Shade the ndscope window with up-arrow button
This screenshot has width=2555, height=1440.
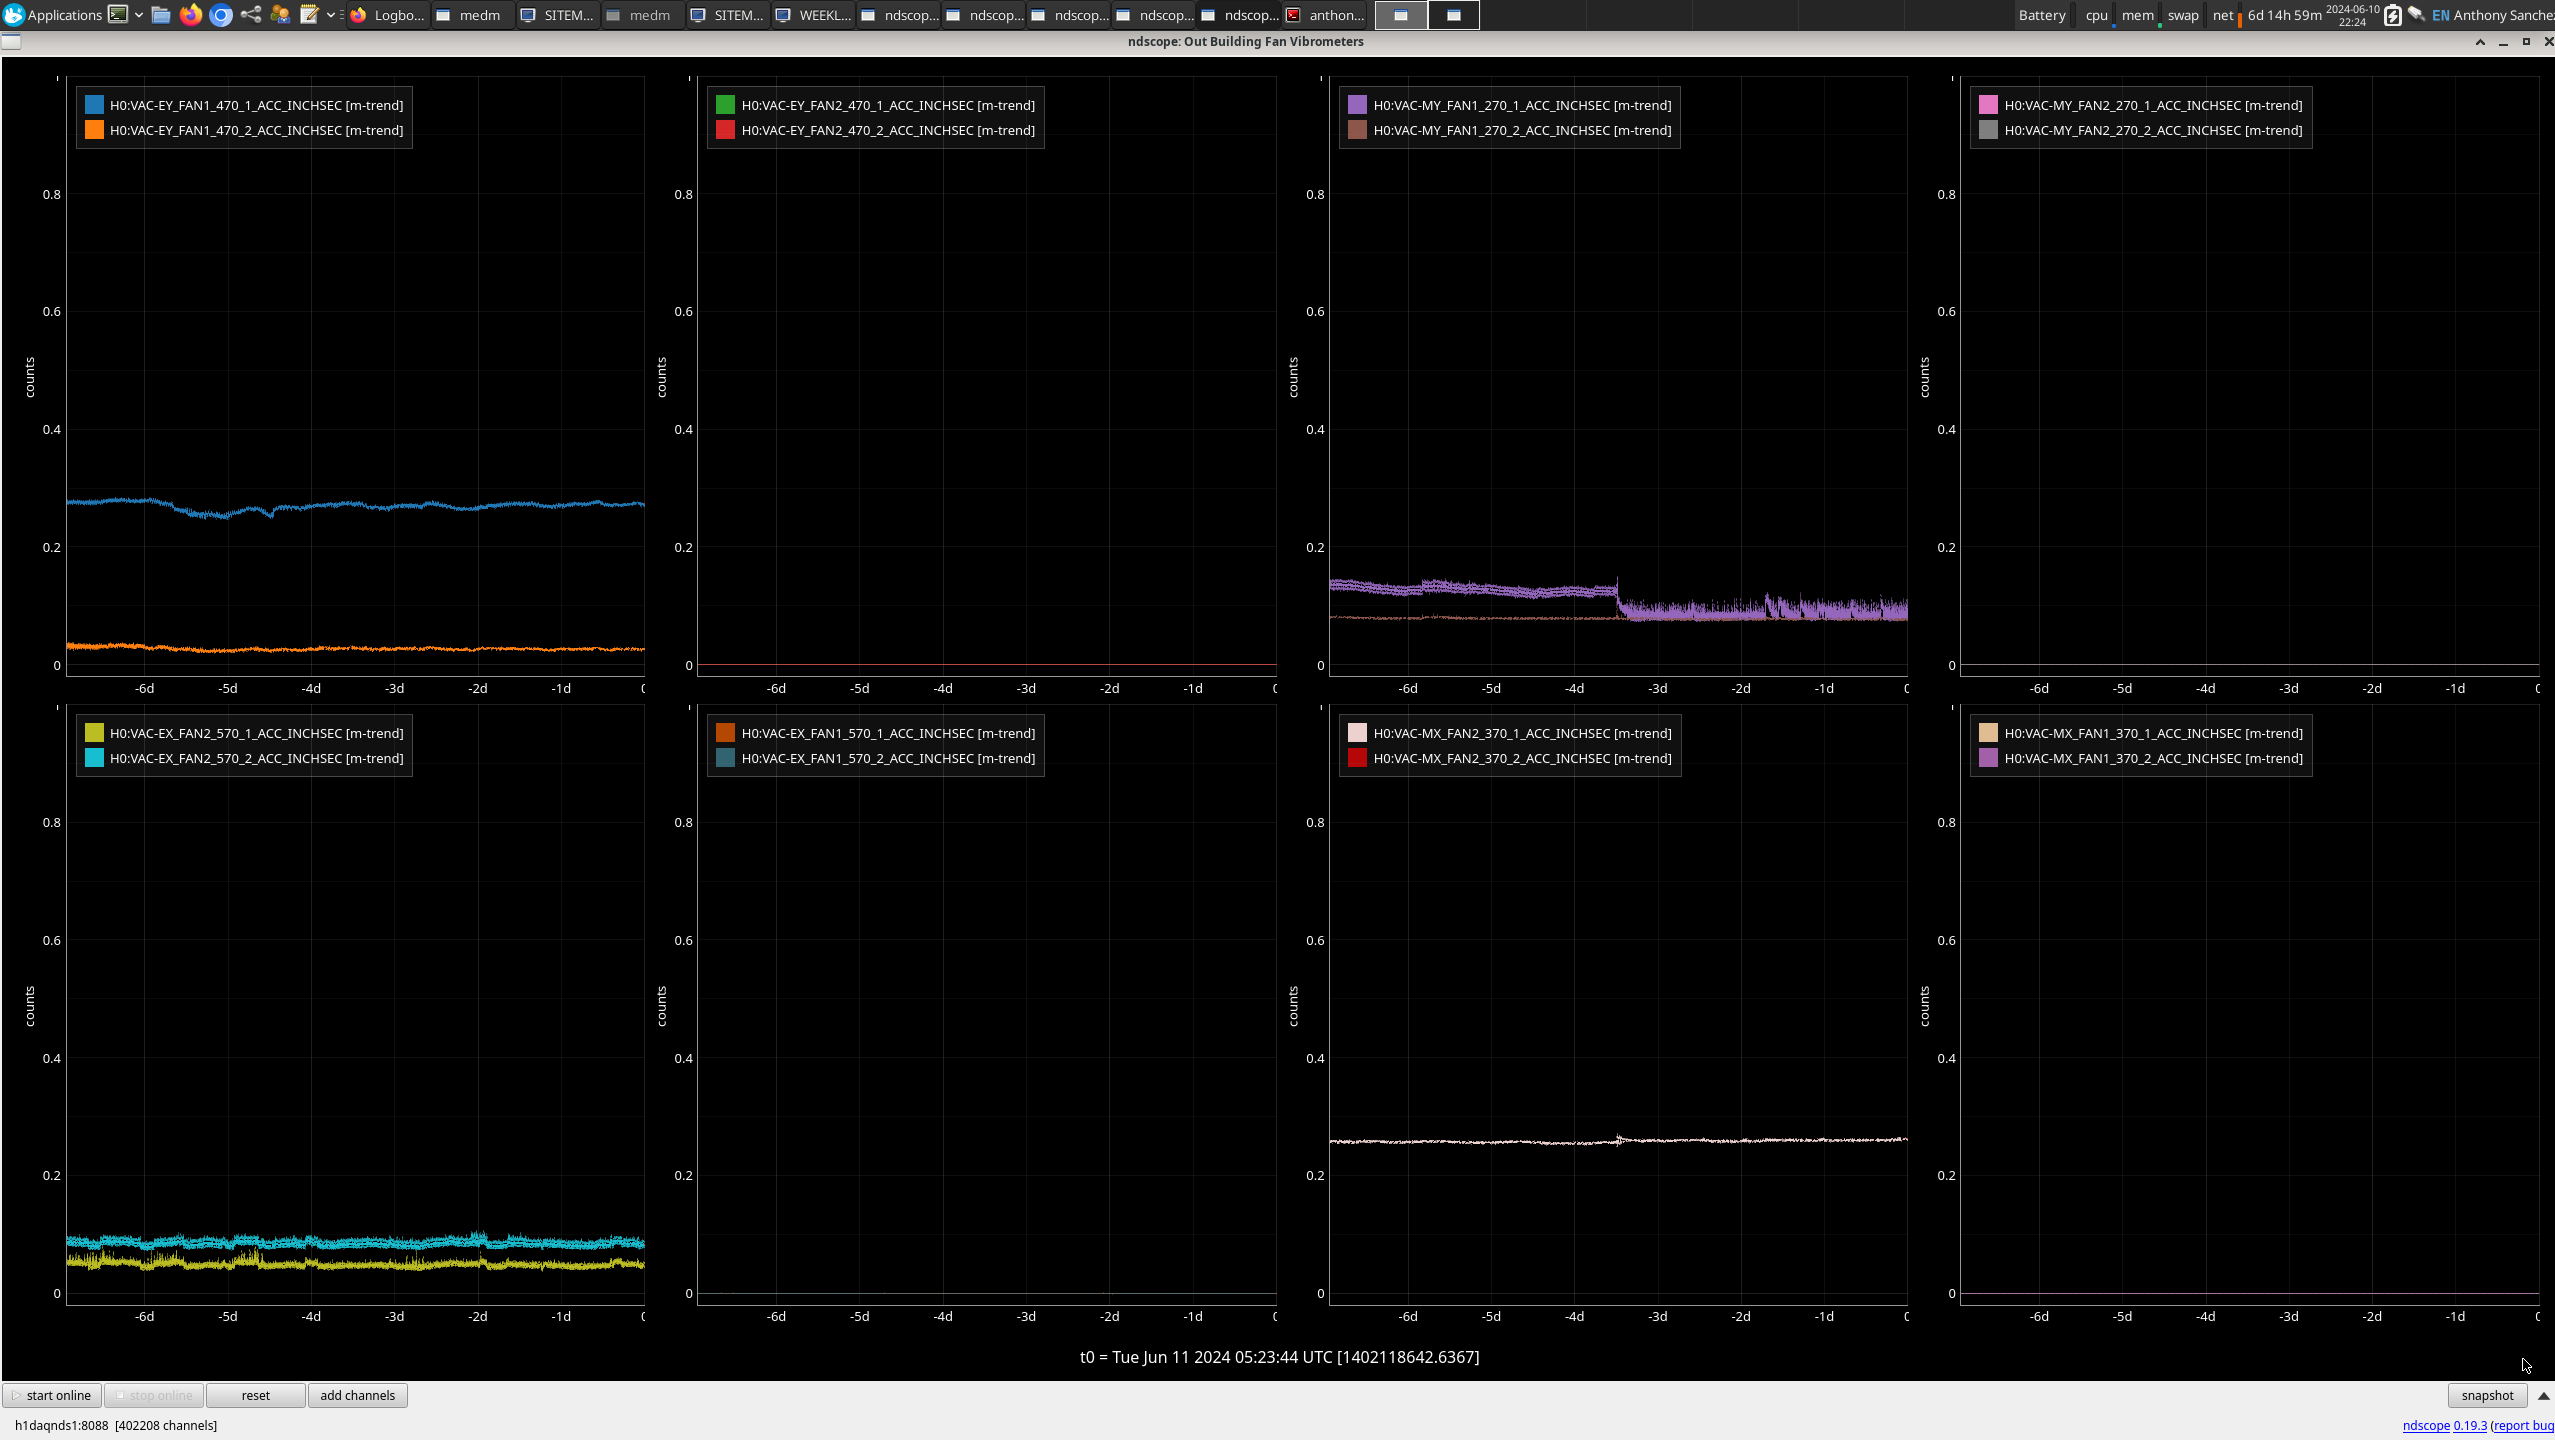pyautogui.click(x=2480, y=41)
